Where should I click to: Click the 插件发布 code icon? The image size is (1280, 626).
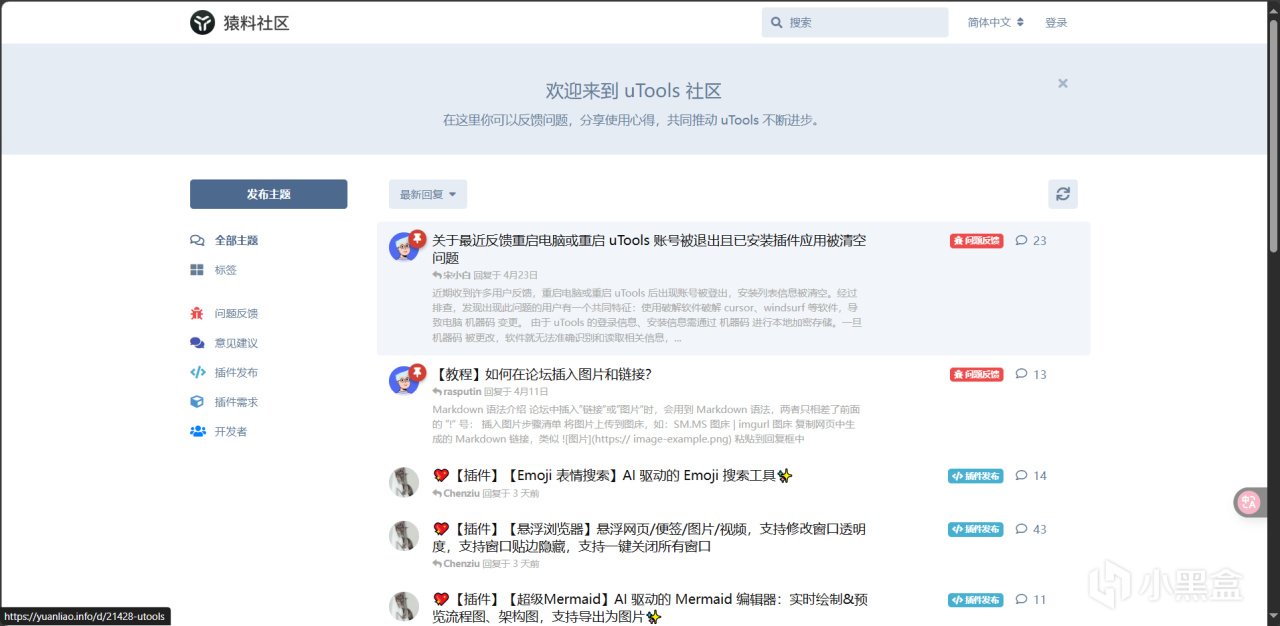pyautogui.click(x=197, y=372)
